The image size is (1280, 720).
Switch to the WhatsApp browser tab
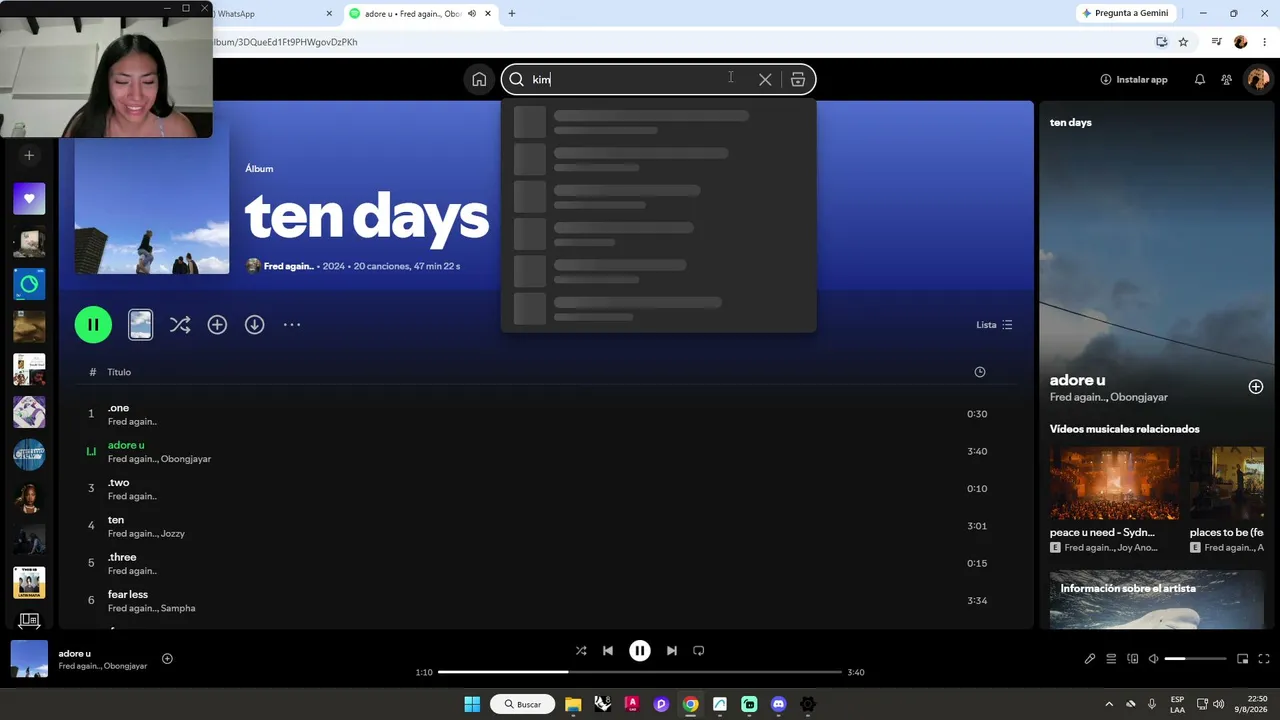(273, 14)
